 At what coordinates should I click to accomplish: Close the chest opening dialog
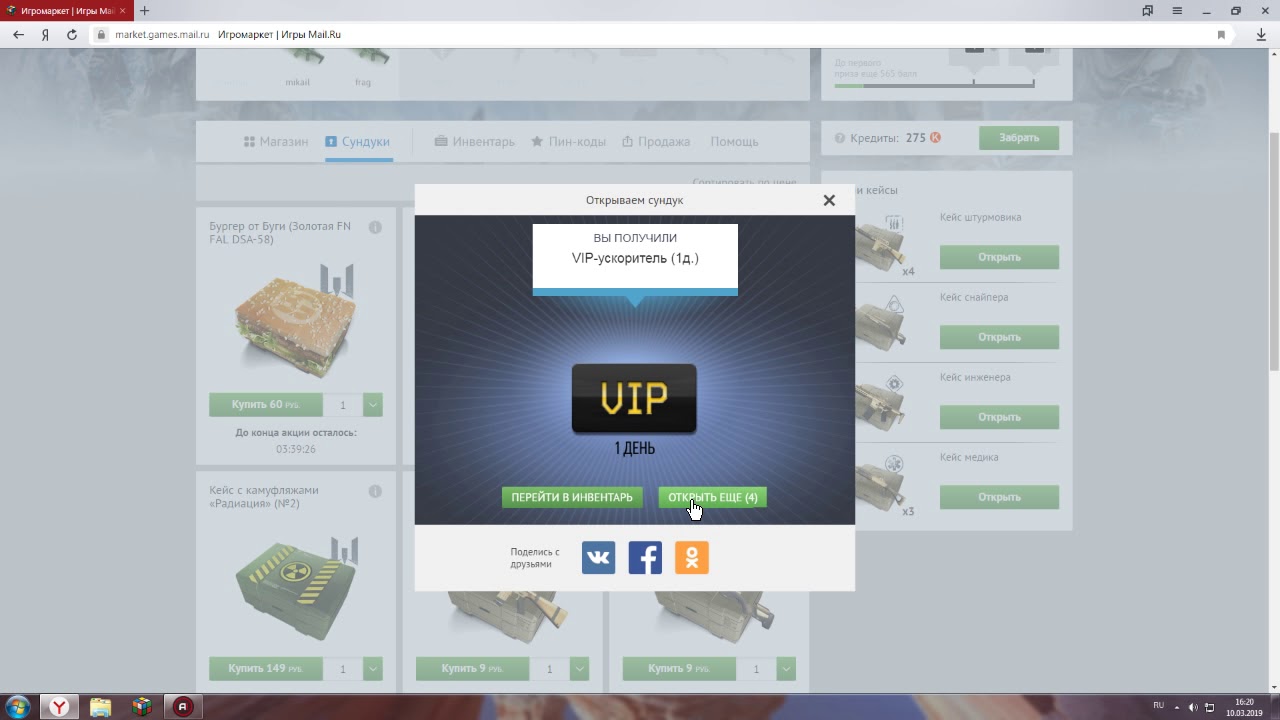coord(829,200)
